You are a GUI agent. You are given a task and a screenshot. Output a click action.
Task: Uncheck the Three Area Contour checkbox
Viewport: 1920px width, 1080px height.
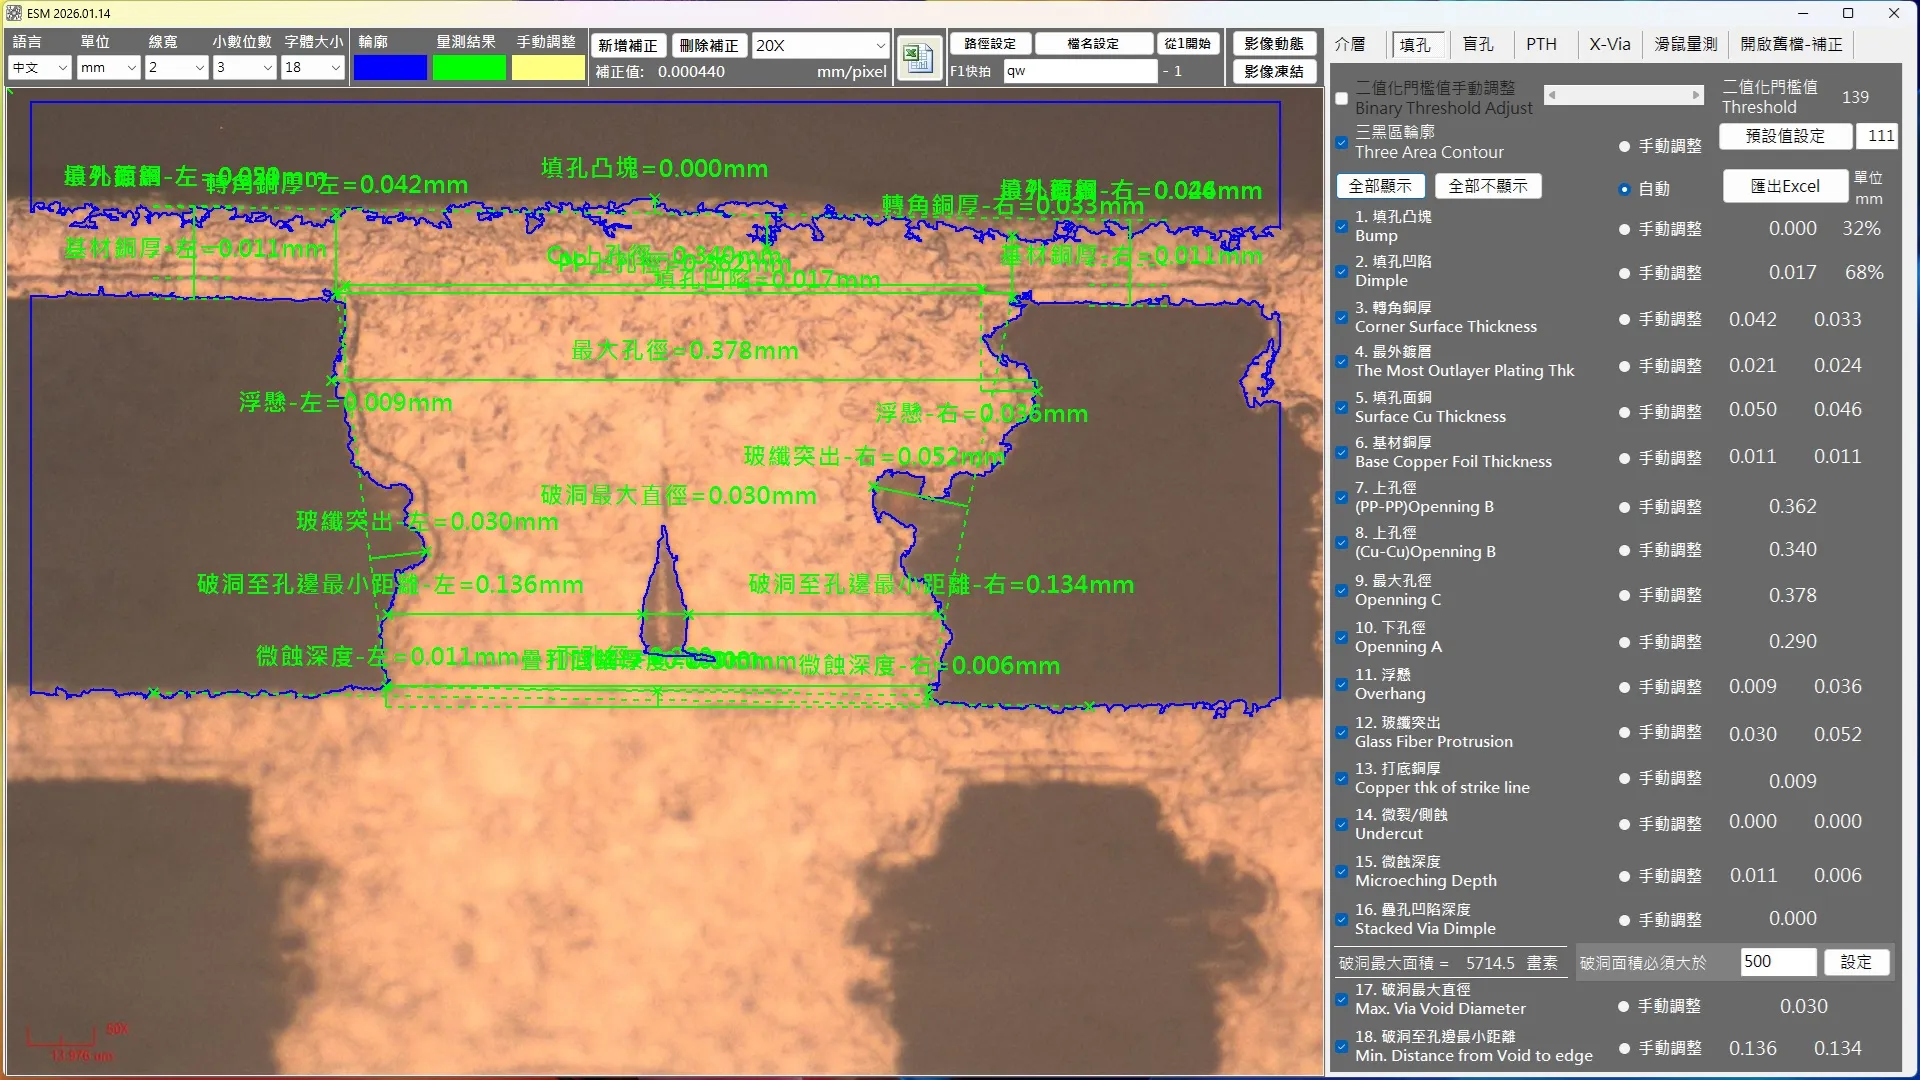(1342, 142)
